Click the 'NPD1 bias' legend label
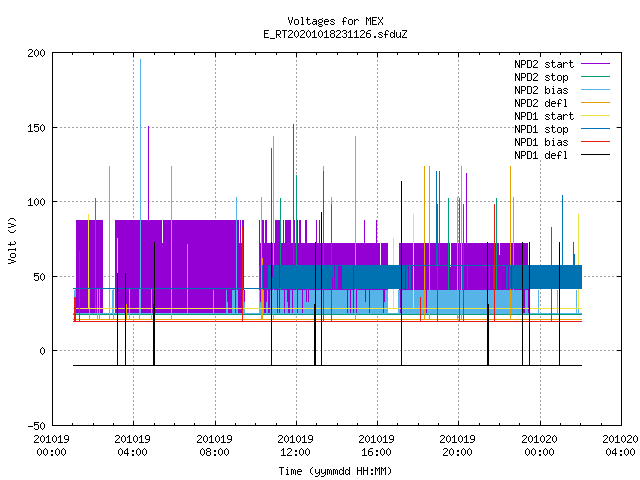 pyautogui.click(x=541, y=142)
